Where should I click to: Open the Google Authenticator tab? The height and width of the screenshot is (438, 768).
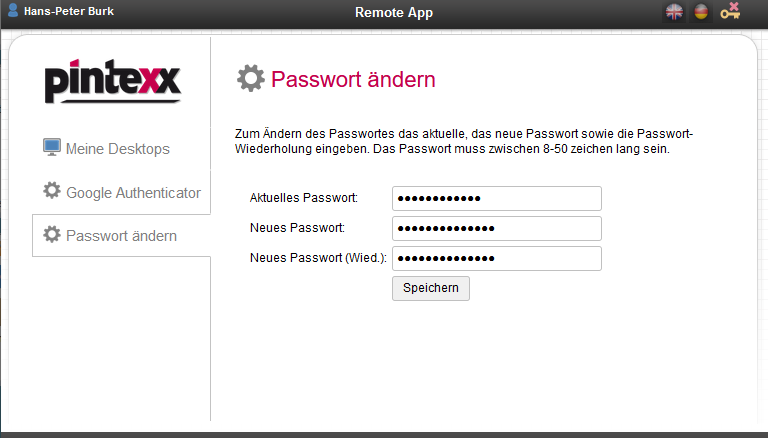(x=133, y=193)
